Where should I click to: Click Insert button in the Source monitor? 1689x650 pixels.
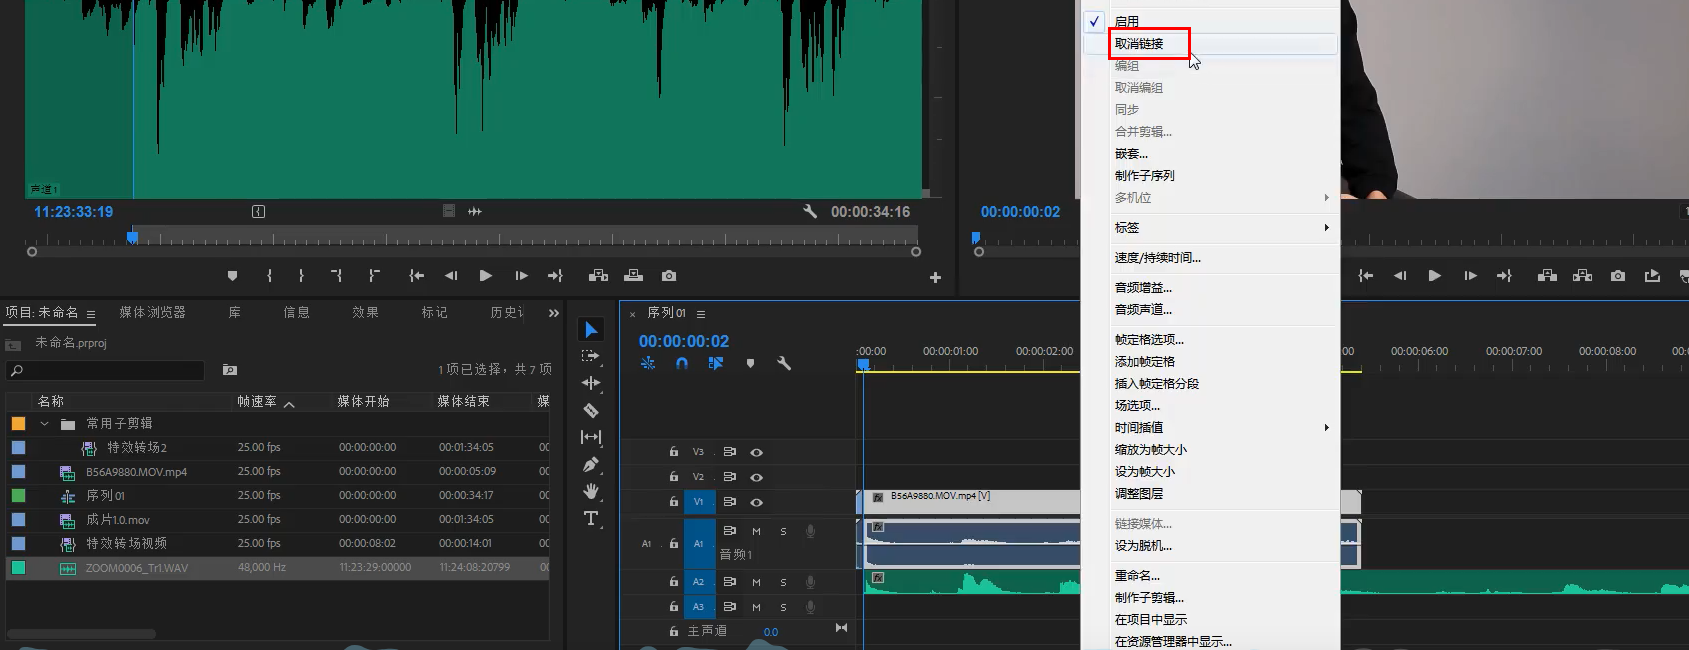coord(598,276)
